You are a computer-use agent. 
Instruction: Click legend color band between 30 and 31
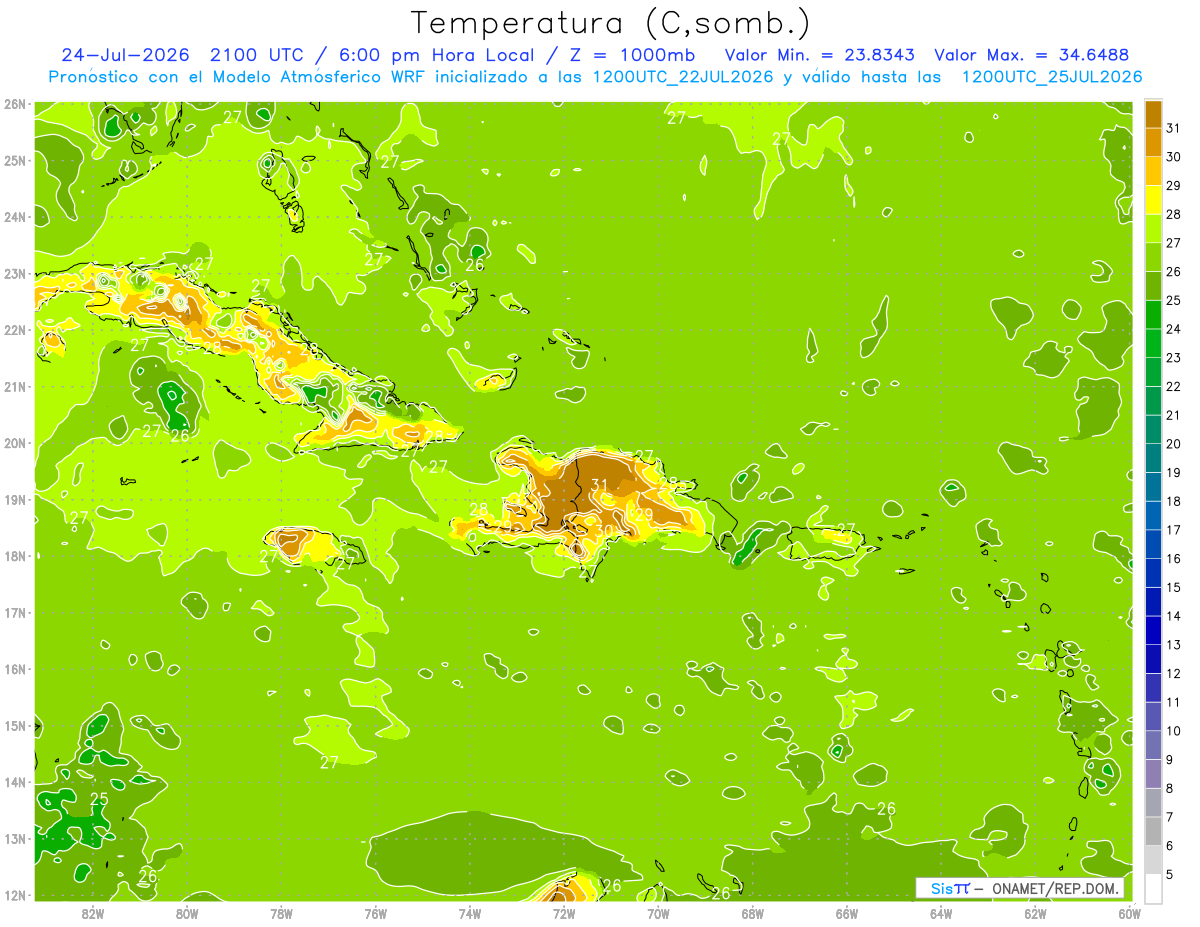point(1153,142)
